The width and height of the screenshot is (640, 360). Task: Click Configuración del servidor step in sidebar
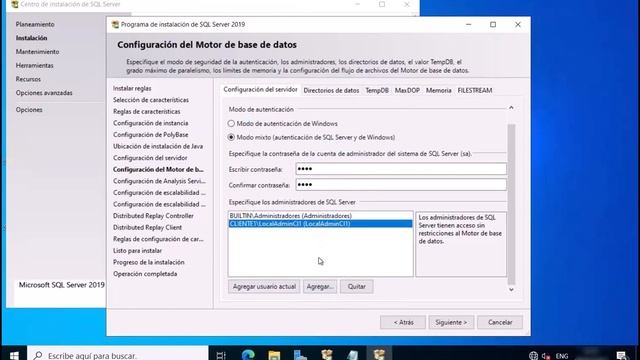coord(150,158)
